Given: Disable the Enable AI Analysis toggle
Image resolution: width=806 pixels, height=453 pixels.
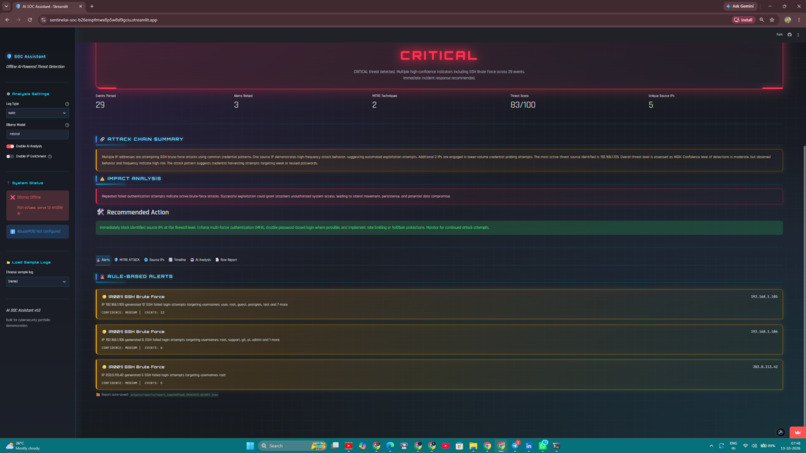Looking at the screenshot, I should [10, 146].
